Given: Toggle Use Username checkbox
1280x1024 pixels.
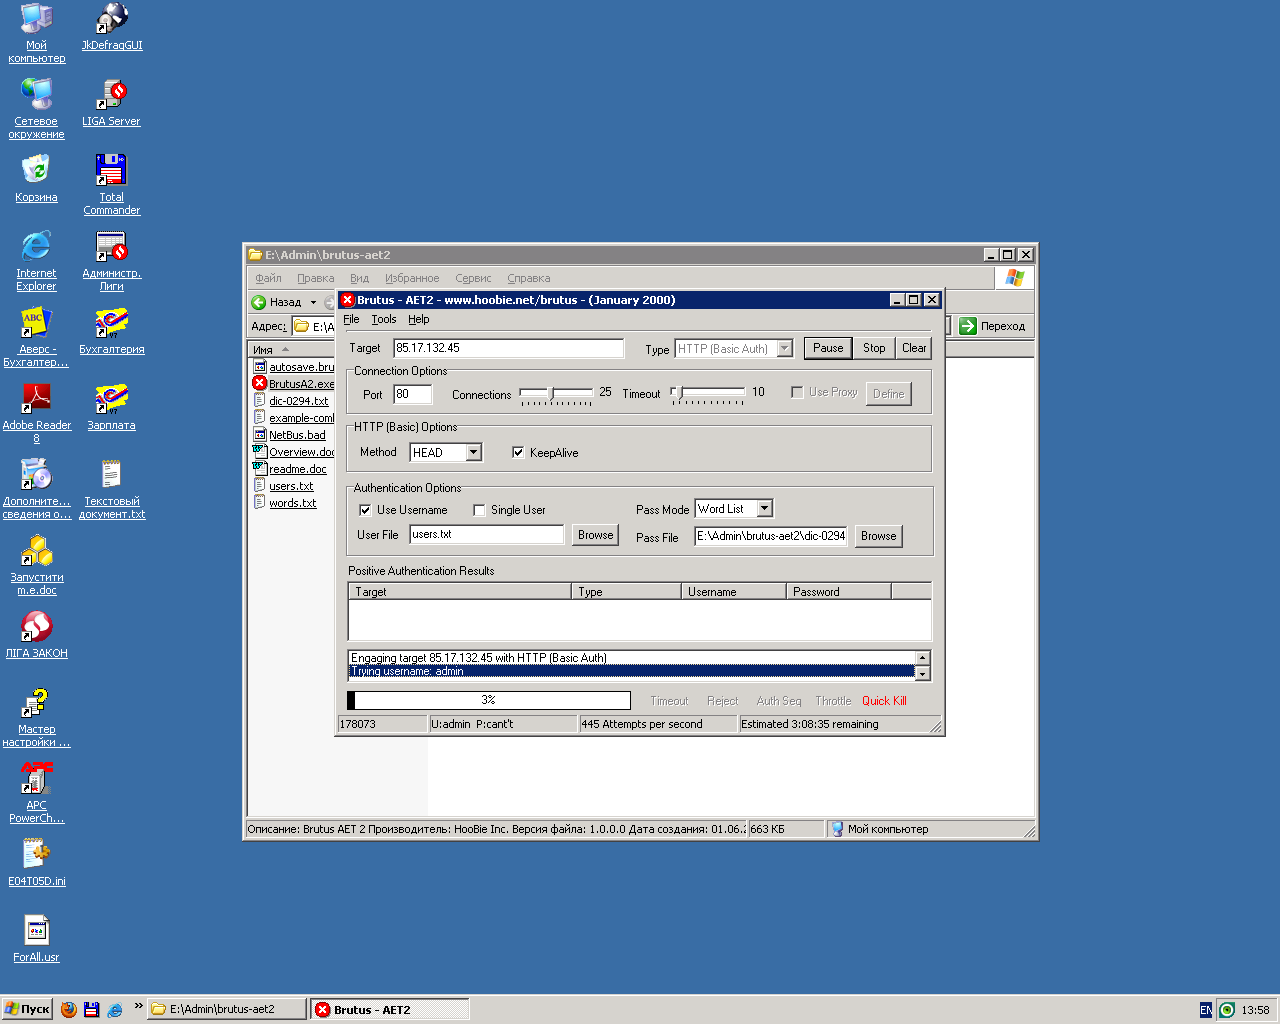Looking at the screenshot, I should click(365, 510).
